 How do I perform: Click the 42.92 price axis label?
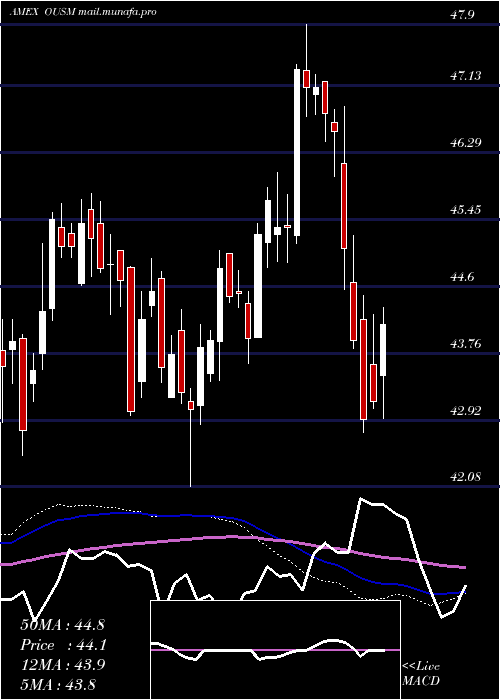click(x=465, y=411)
